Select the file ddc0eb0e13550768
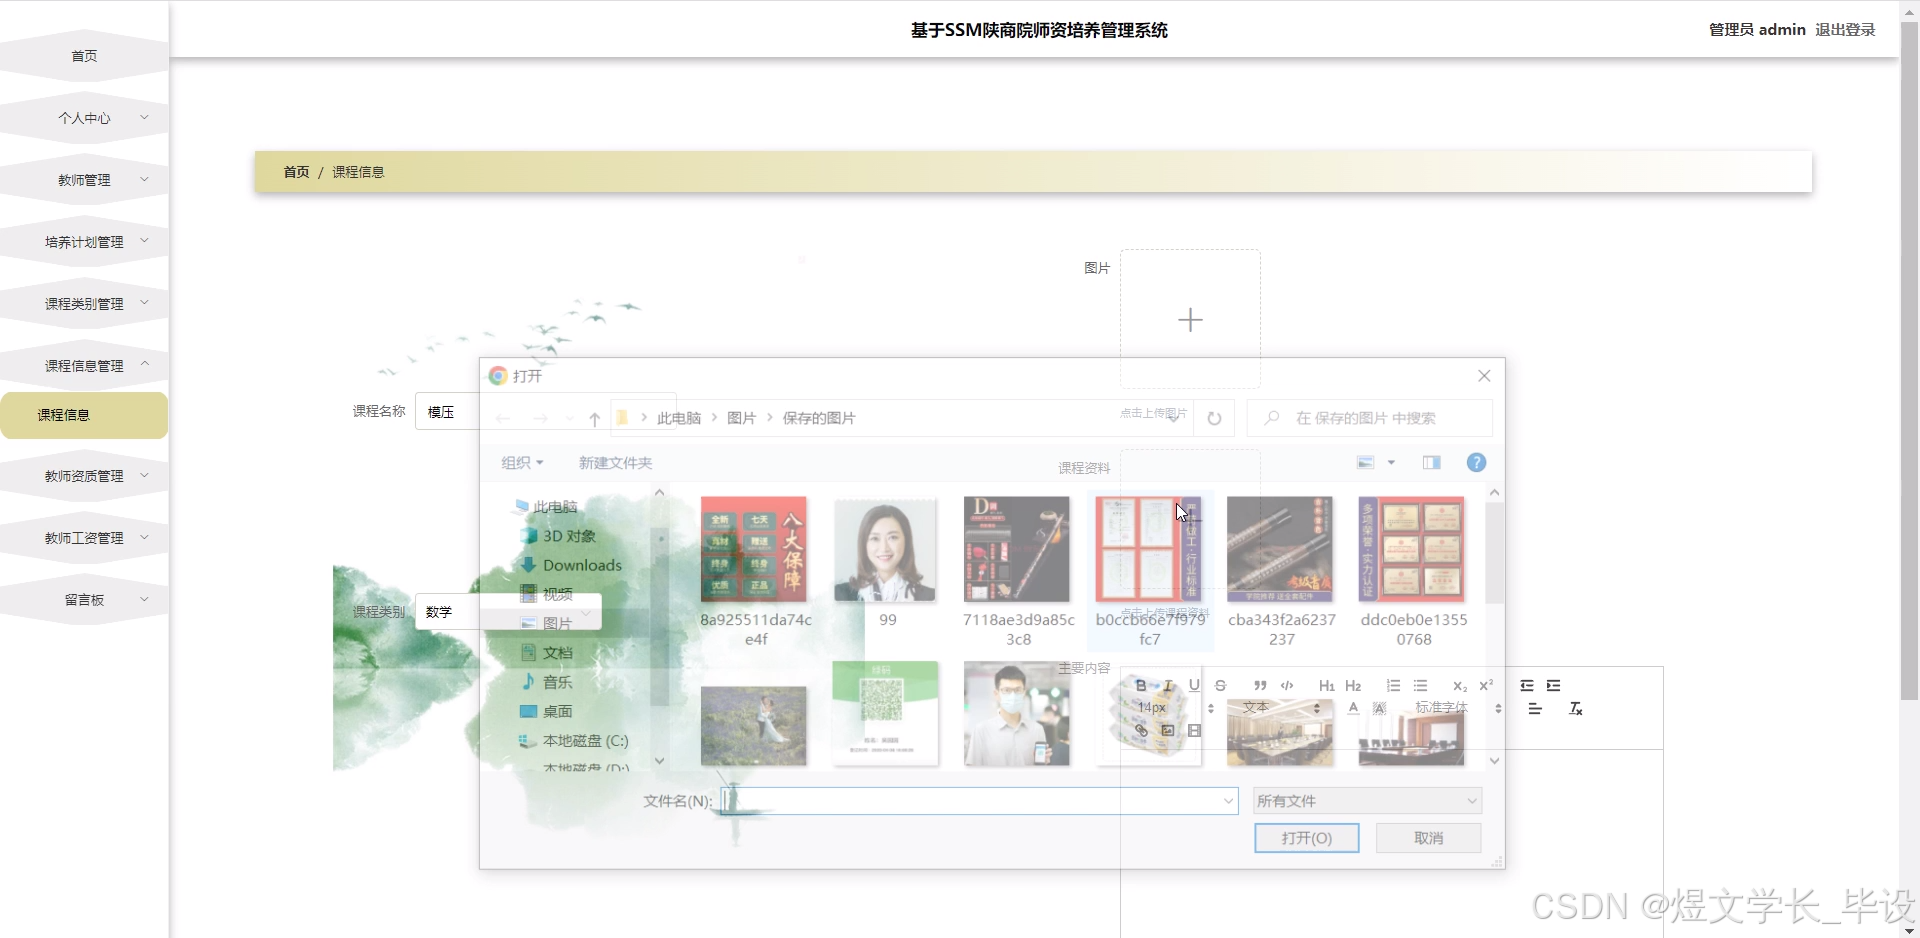The width and height of the screenshot is (1920, 938). coord(1413,572)
